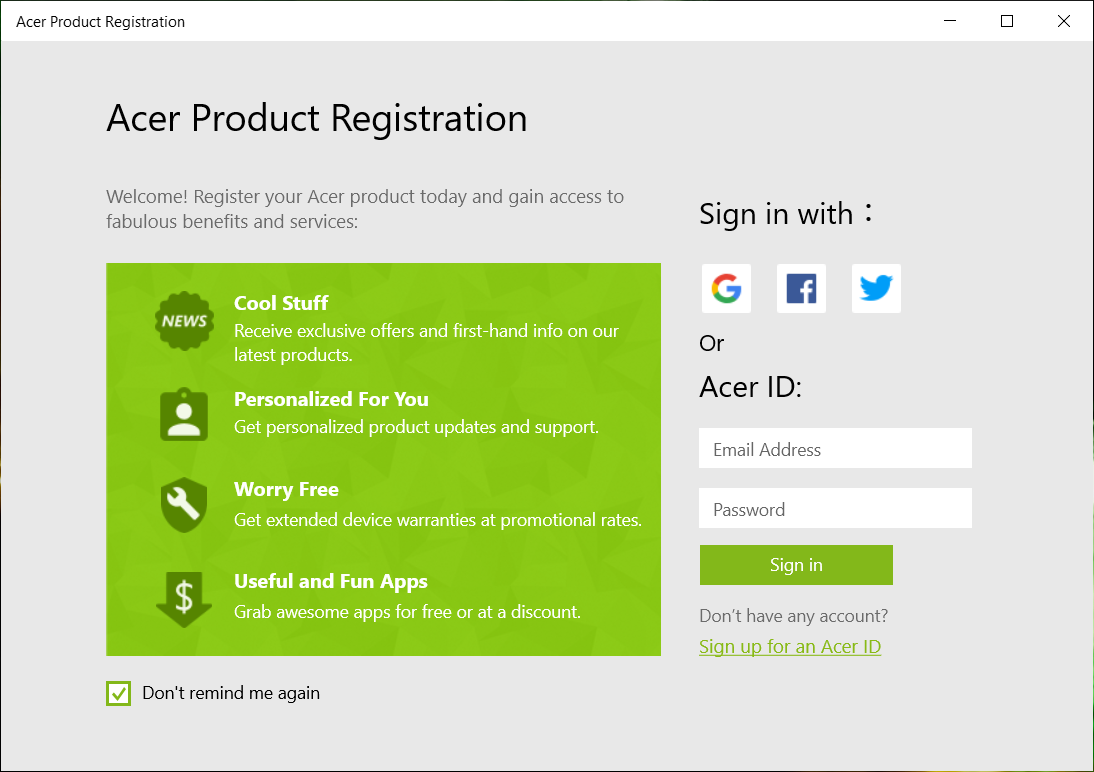Click the dollar download arrow icon
The image size is (1094, 772).
pyautogui.click(x=184, y=598)
